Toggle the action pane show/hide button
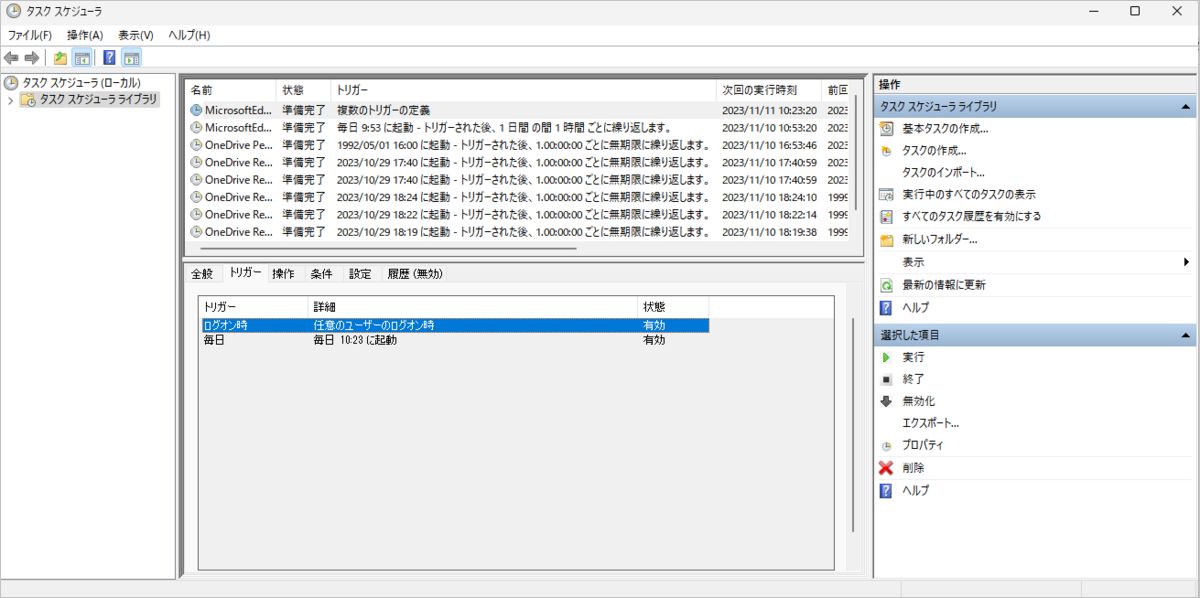 131,58
